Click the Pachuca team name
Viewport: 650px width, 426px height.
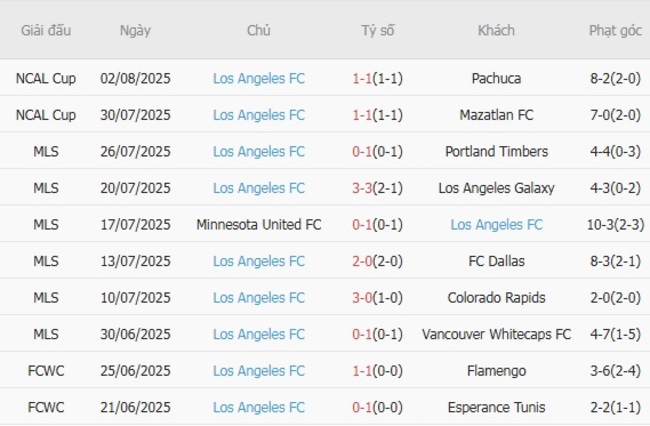[496, 78]
